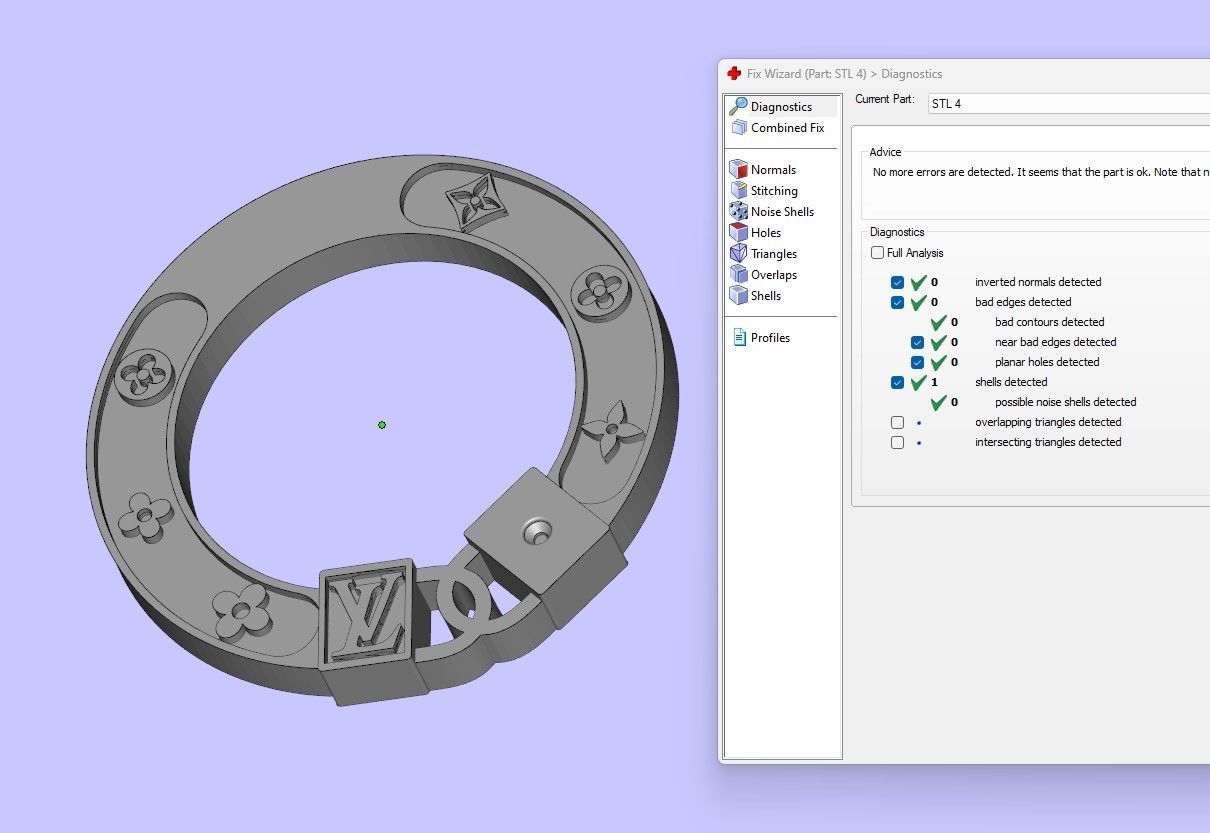This screenshot has width=1210, height=833.
Task: Open the Profiles page
Action: pos(770,338)
